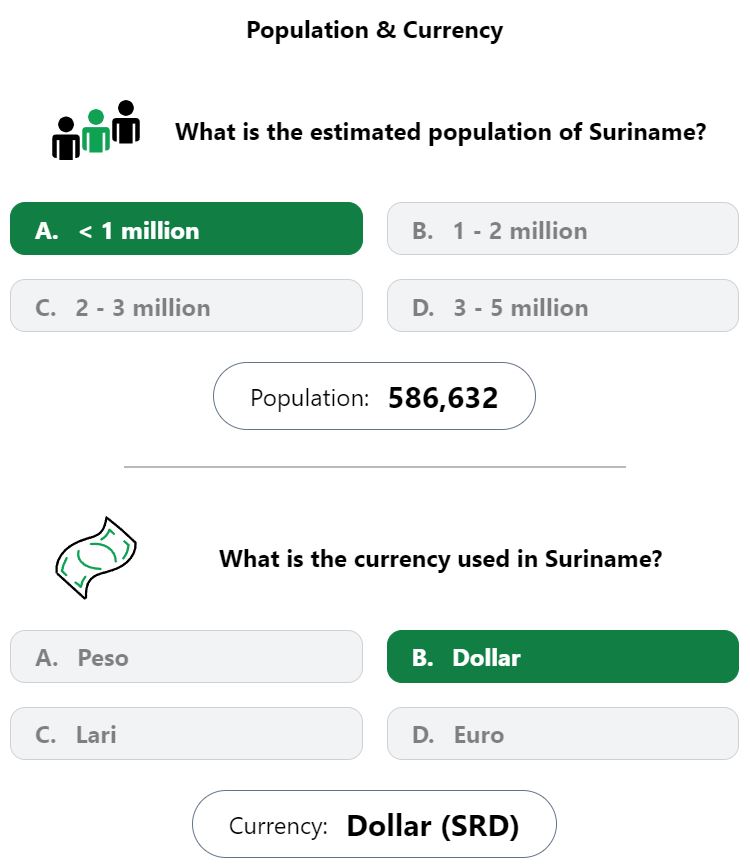Image resolution: width=750 pixels, height=864 pixels.
Task: Pick the Lari currency option
Action: click(x=186, y=734)
